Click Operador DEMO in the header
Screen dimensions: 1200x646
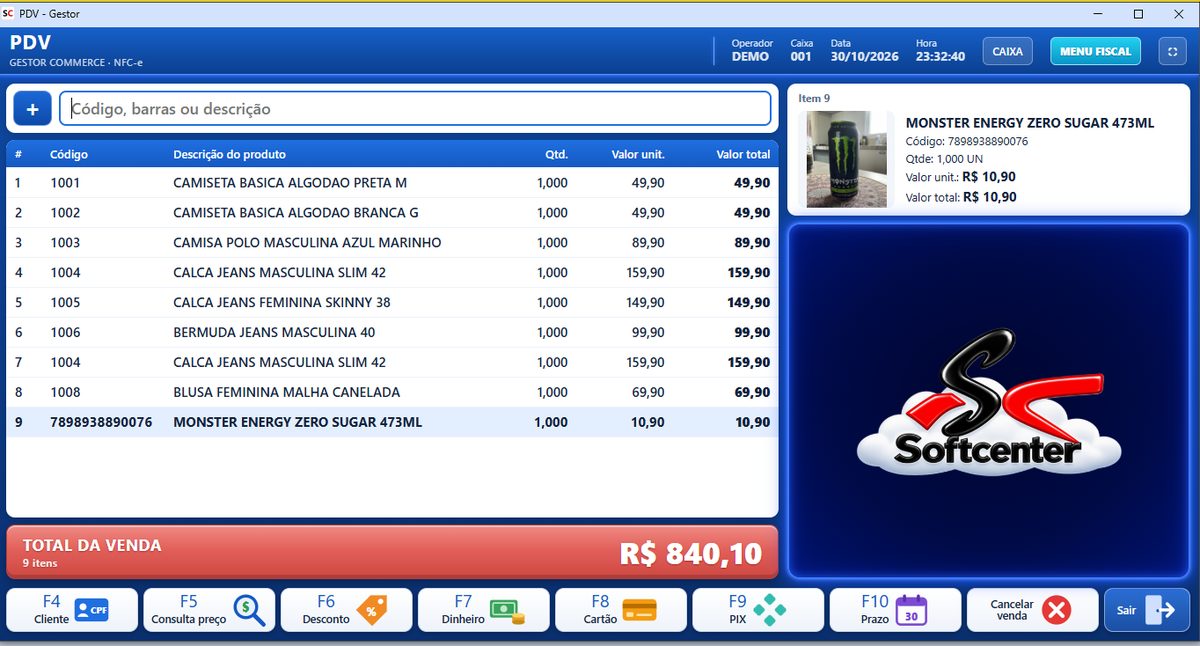pyautogui.click(x=752, y=50)
